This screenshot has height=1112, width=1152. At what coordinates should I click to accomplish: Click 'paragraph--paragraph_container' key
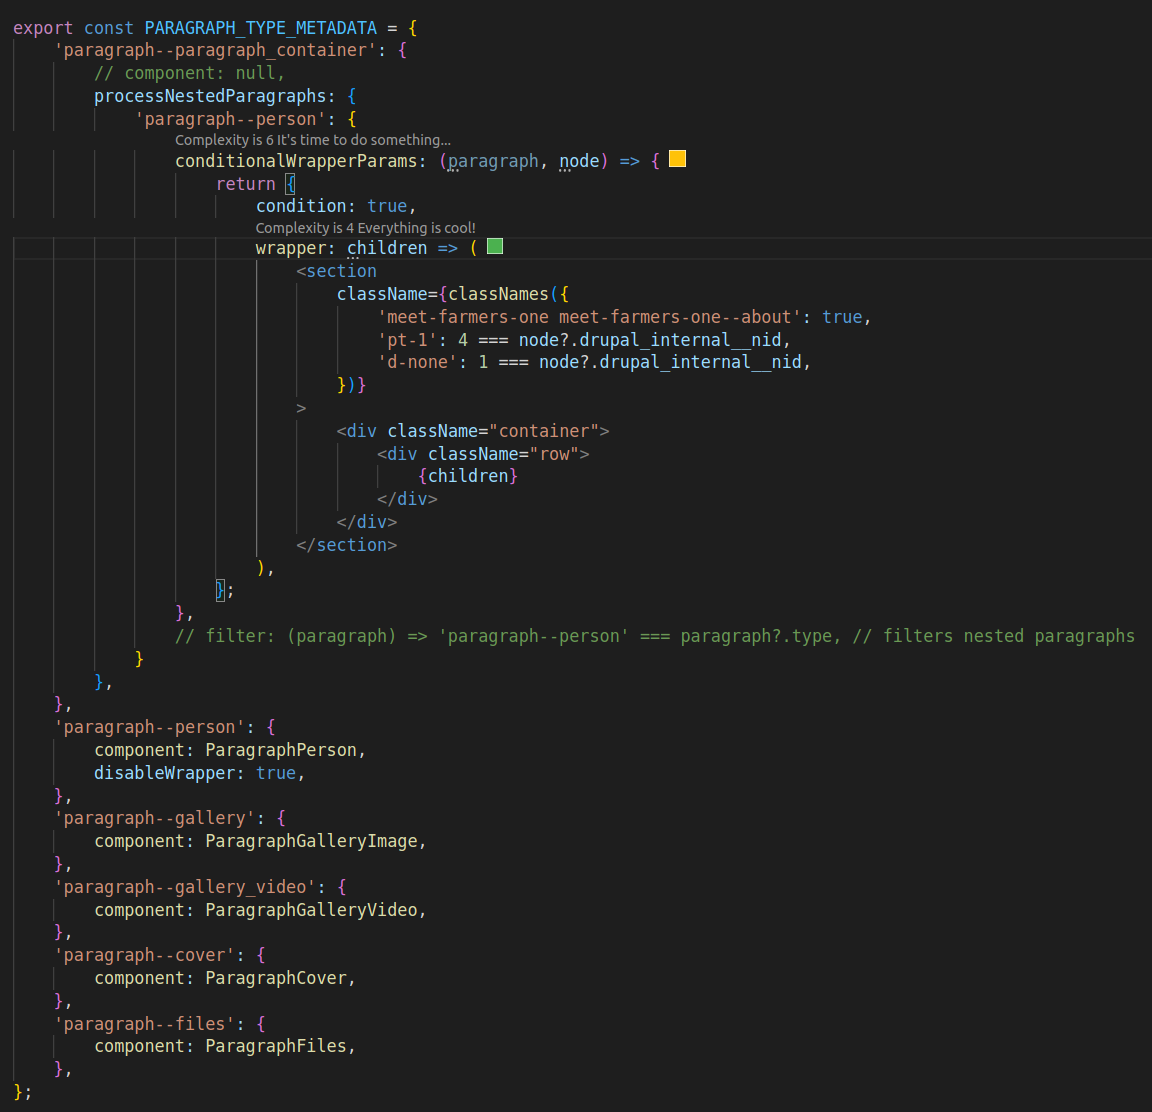(x=215, y=50)
